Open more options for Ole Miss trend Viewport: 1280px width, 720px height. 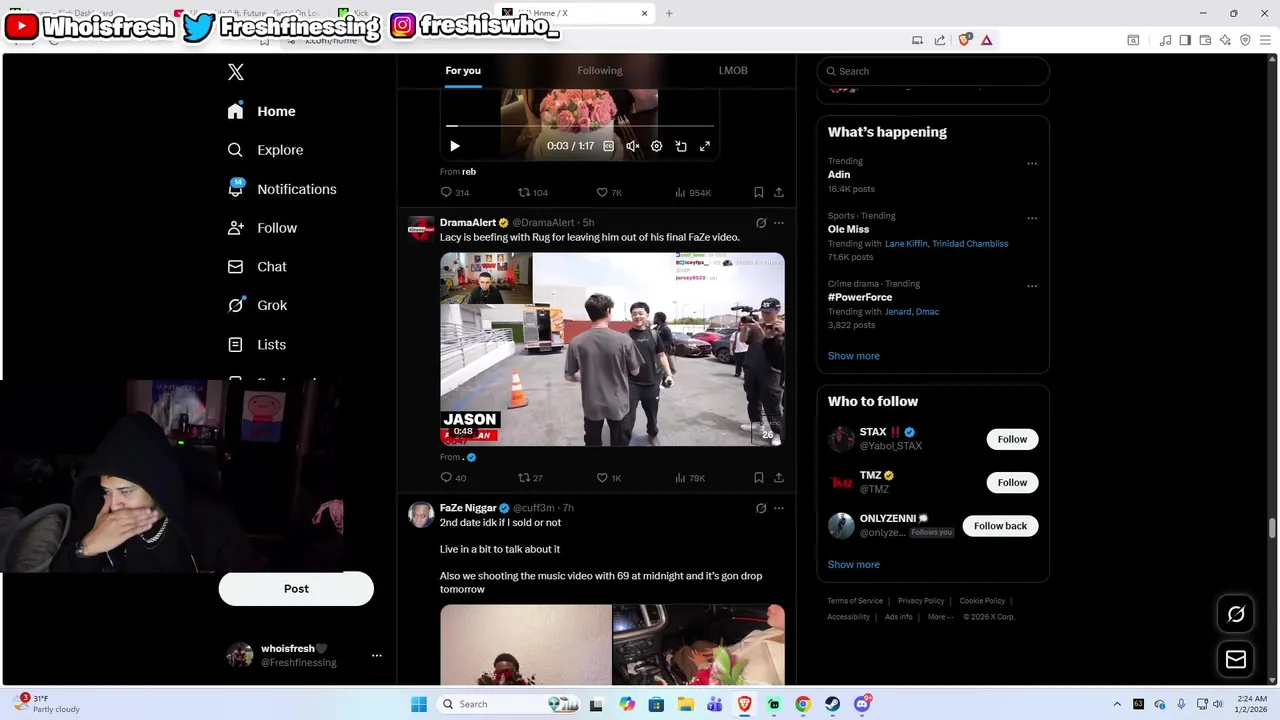[1032, 218]
